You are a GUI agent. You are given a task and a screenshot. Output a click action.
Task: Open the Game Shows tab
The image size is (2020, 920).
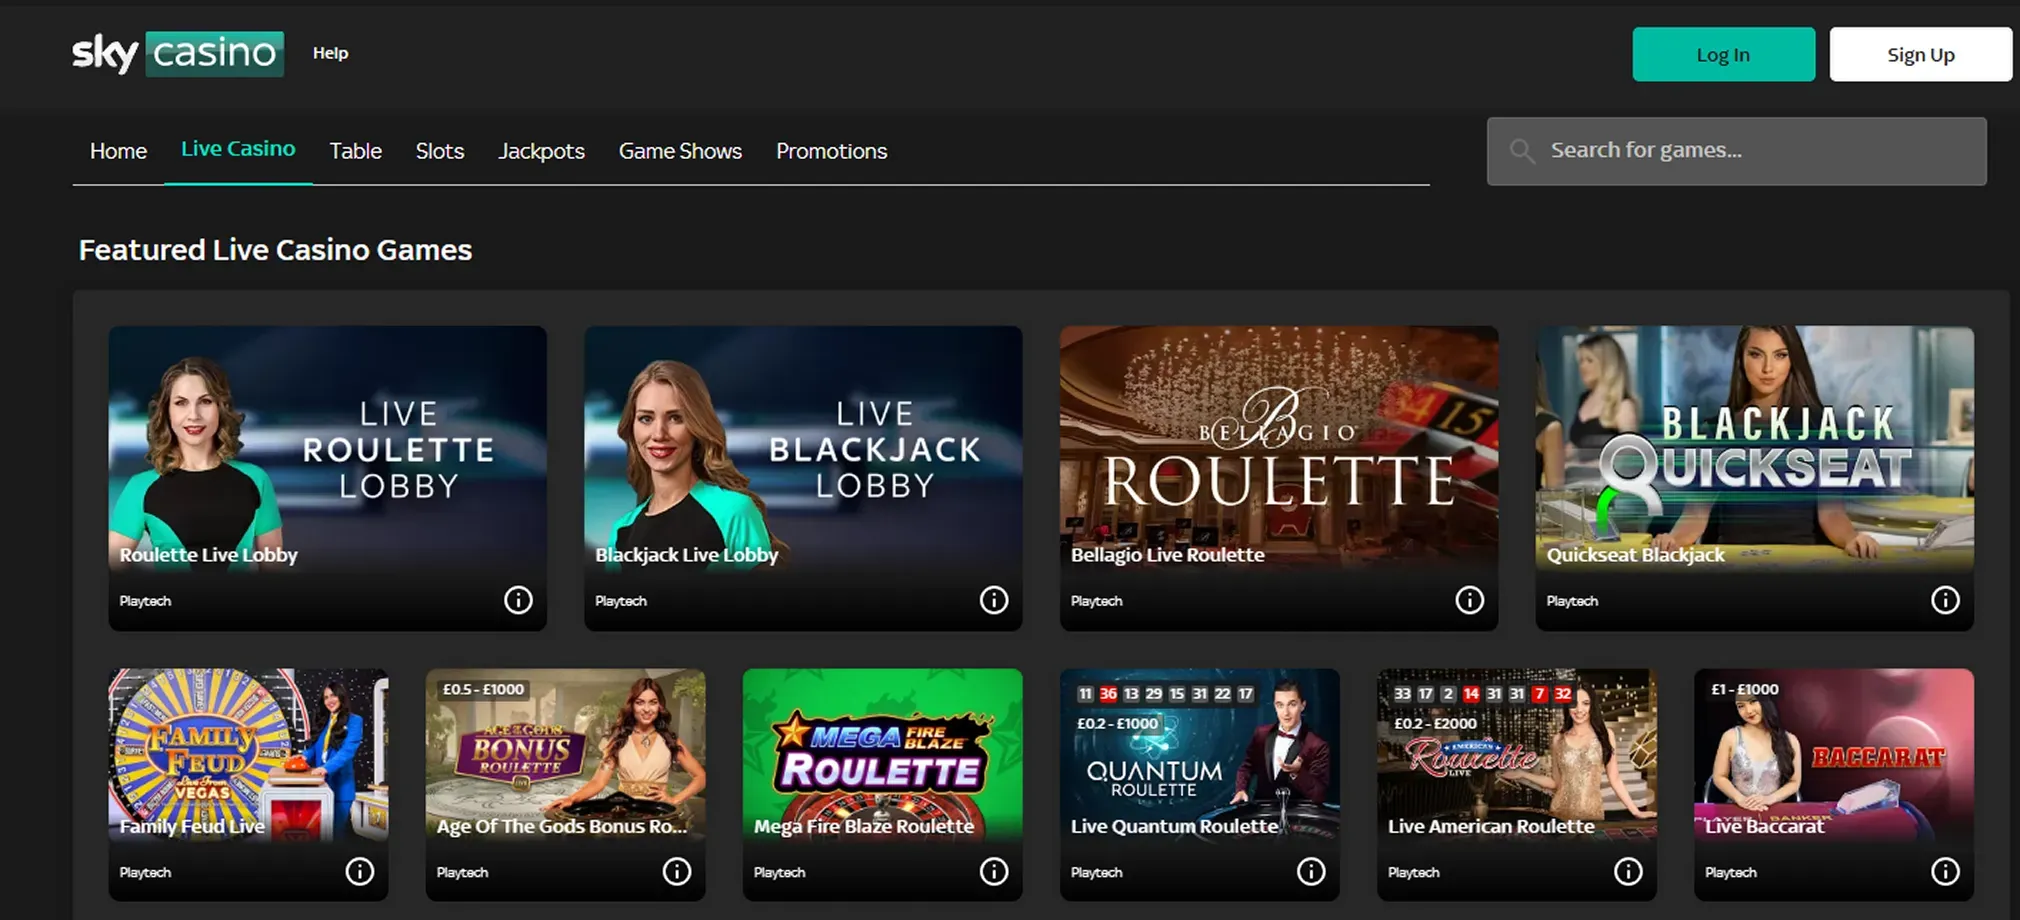pos(680,151)
